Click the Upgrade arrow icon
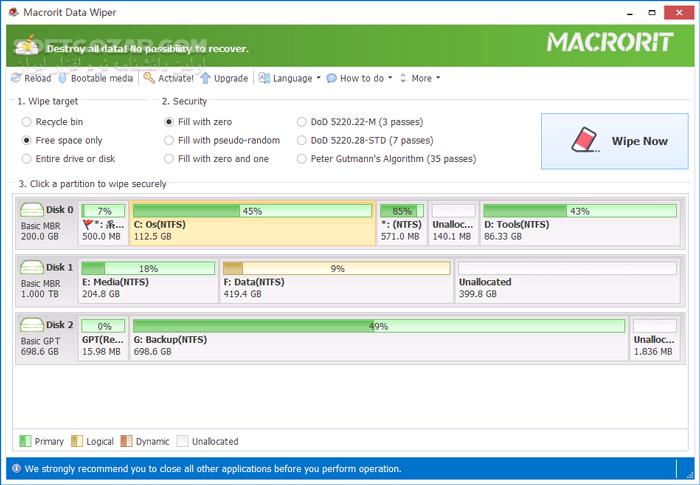The image size is (700, 485). tap(205, 78)
